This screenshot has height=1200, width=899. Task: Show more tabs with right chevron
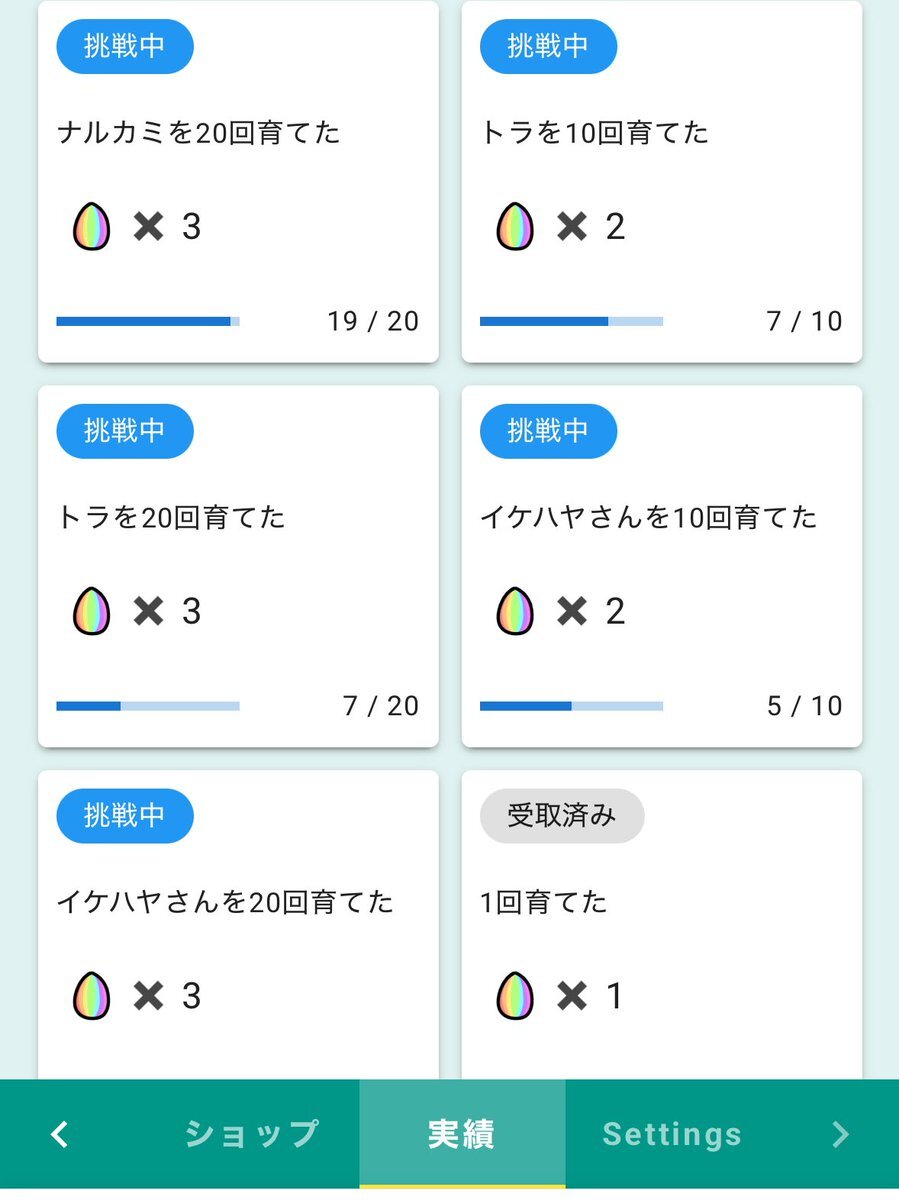click(x=840, y=1134)
